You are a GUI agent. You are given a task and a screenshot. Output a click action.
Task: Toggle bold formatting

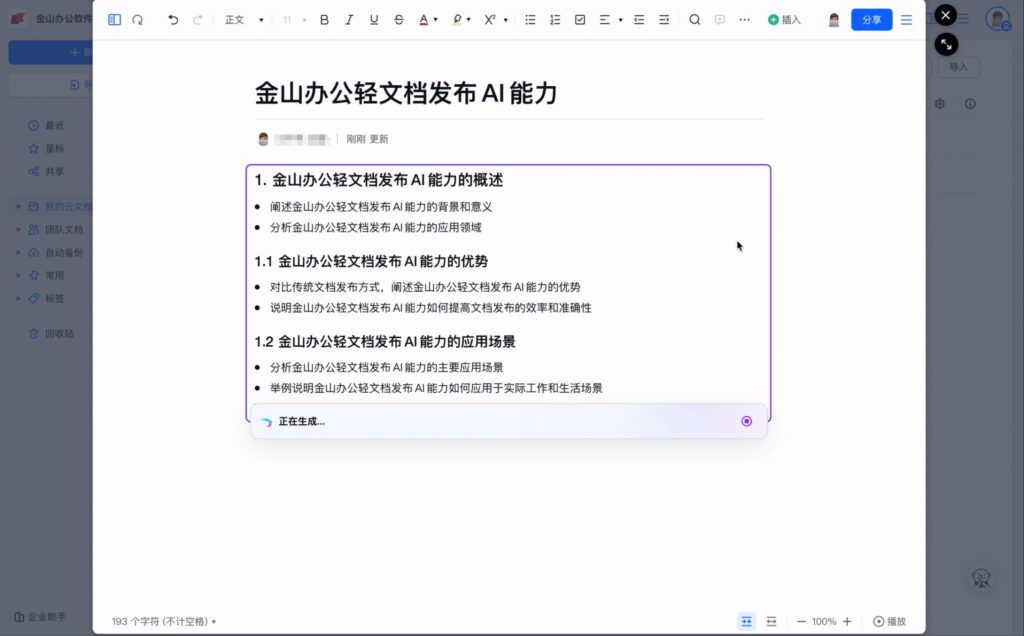(324, 20)
